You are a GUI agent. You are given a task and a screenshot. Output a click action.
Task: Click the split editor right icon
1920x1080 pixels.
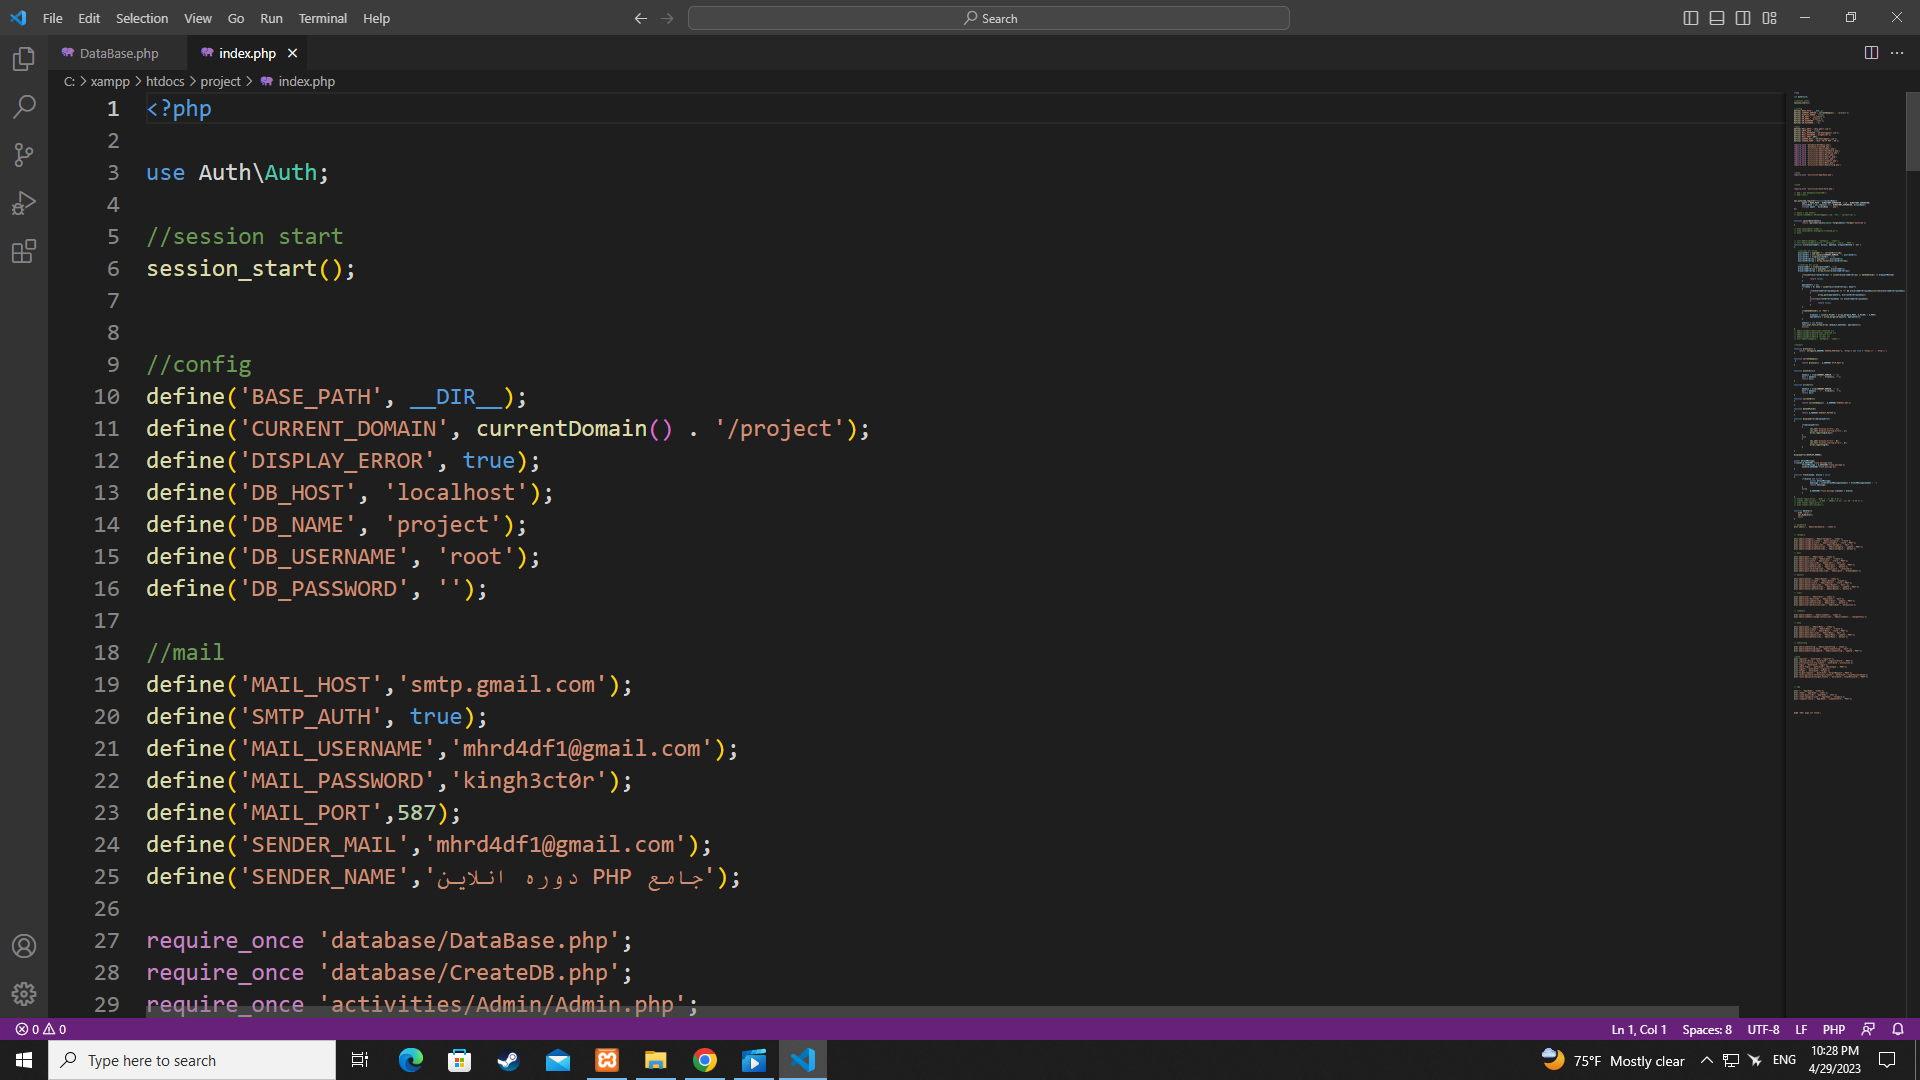(x=1871, y=53)
